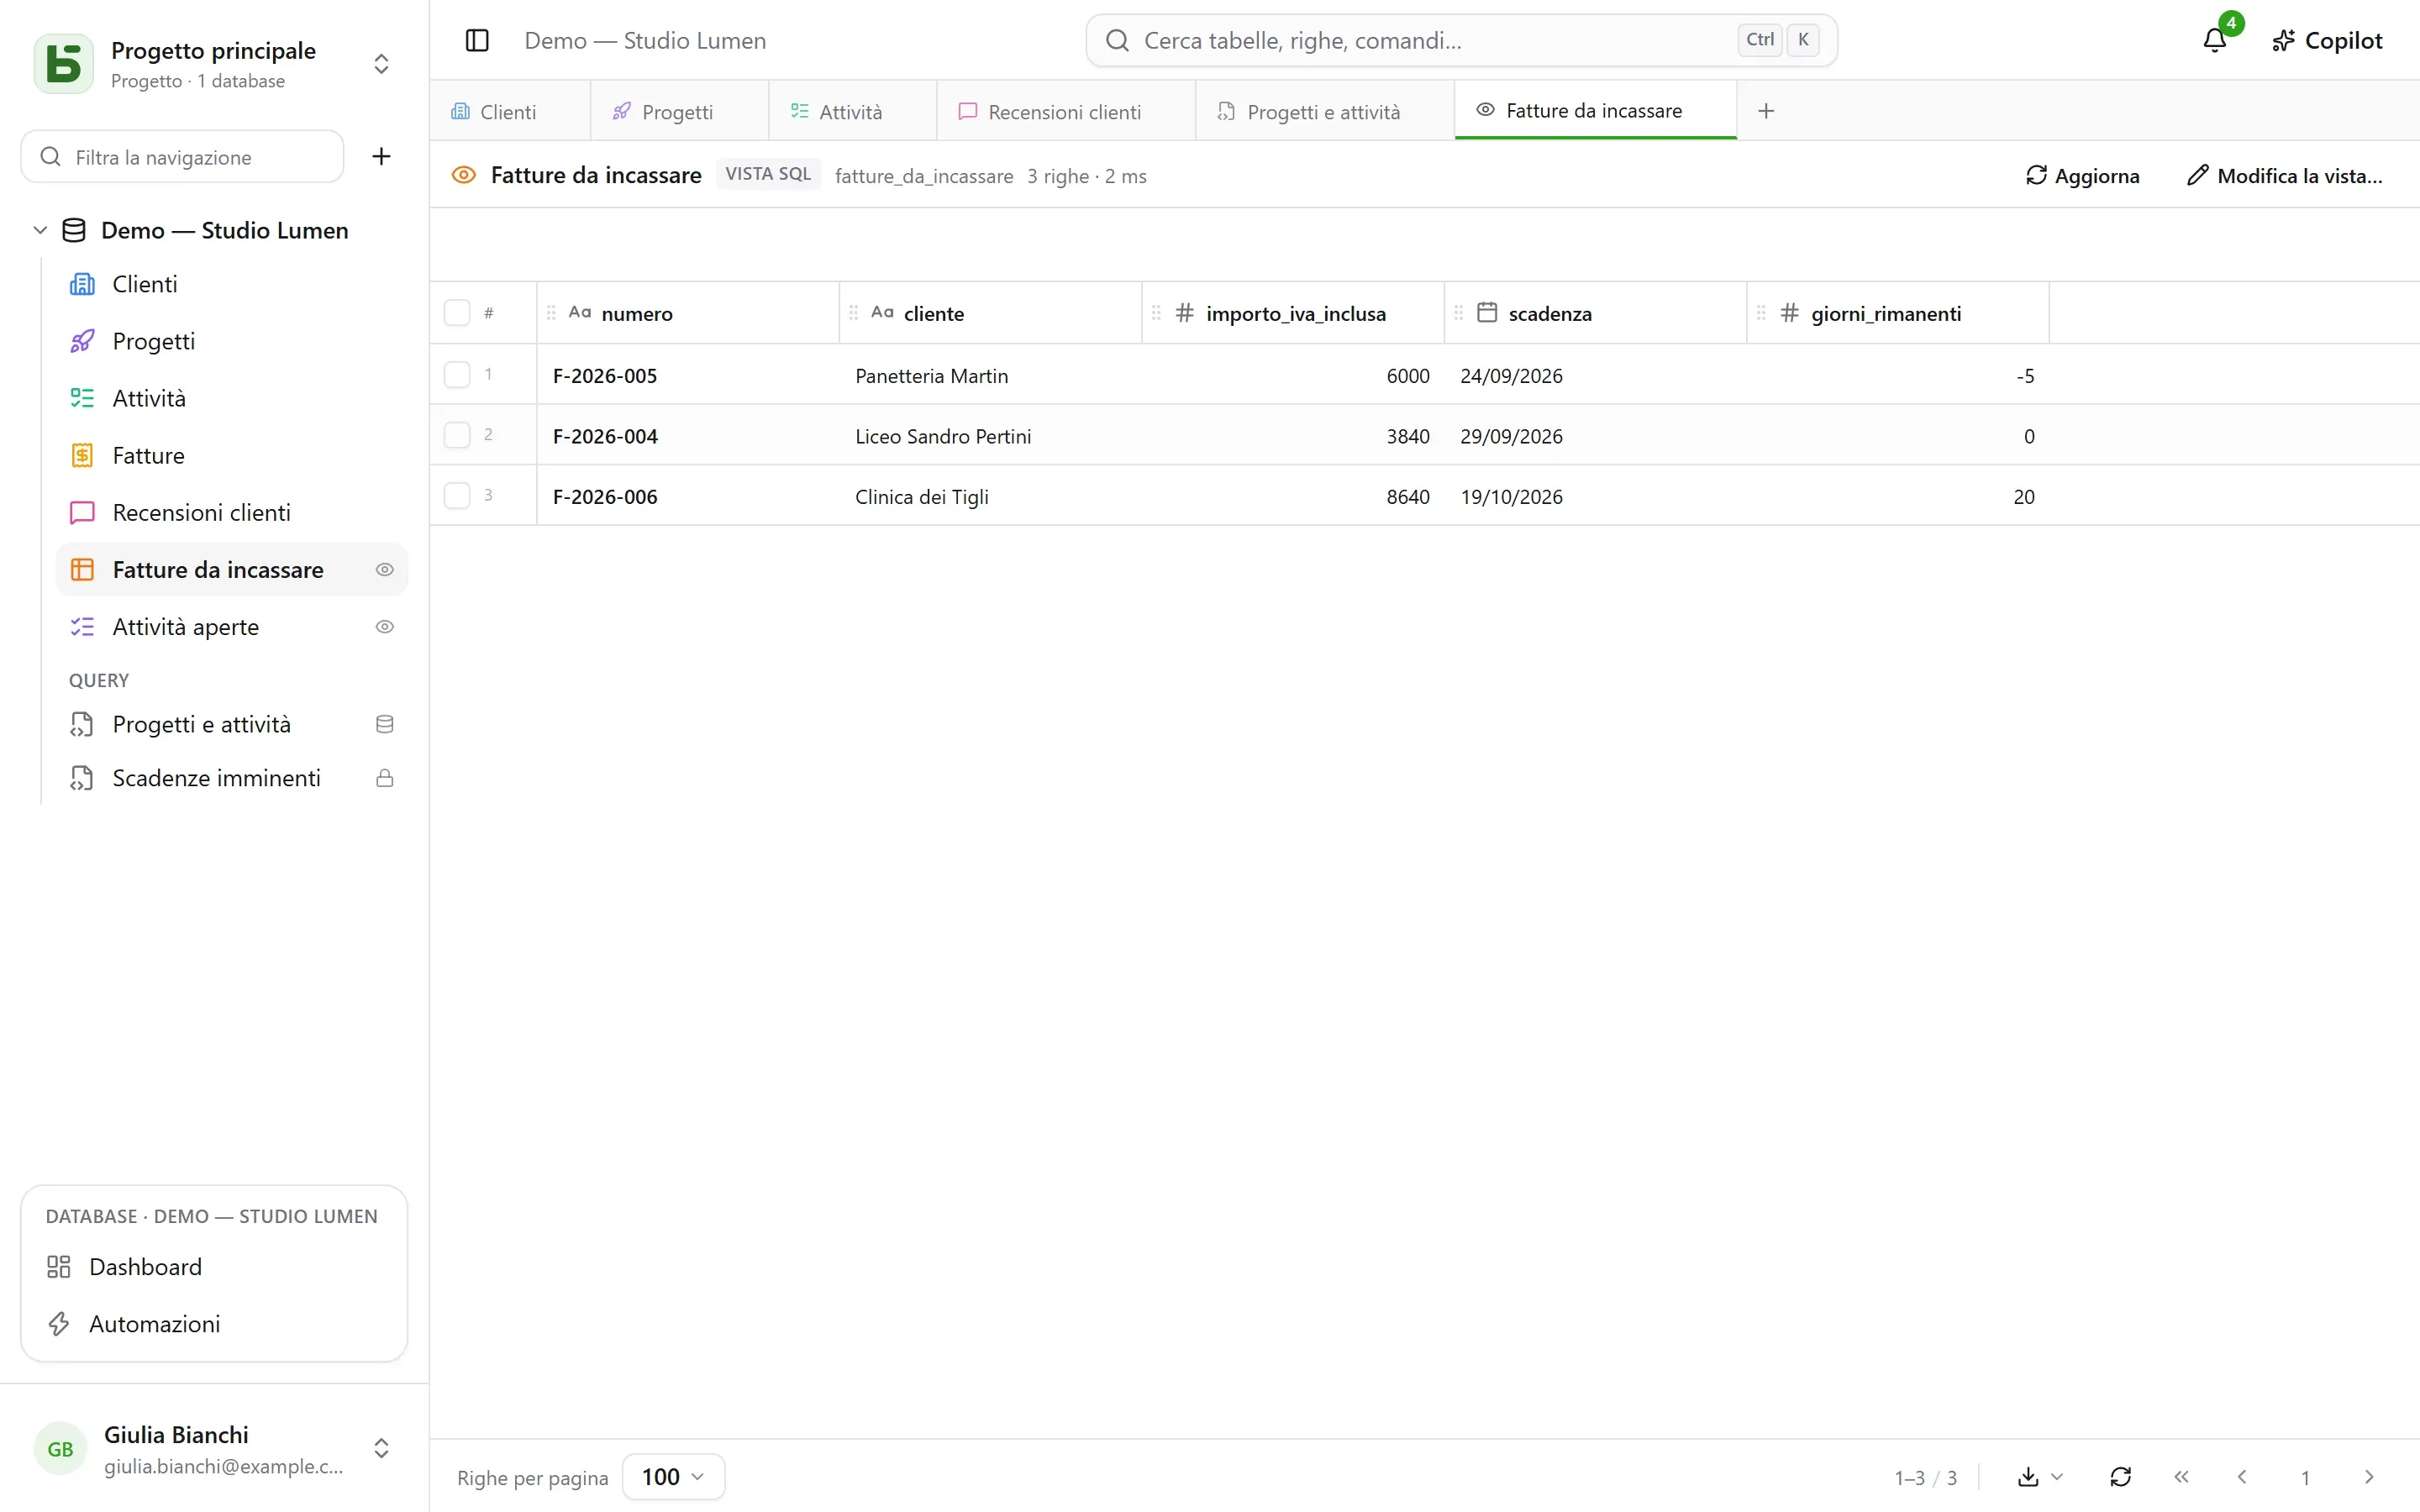Select all rows header checkbox
The image size is (2420, 1512).
pos(457,313)
